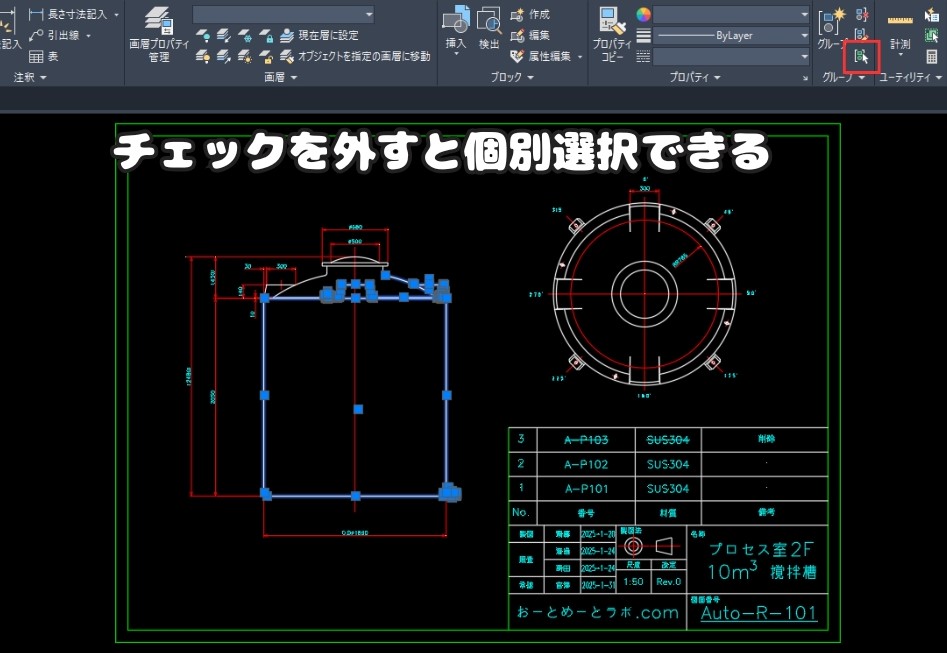The width and height of the screenshot is (947, 653).
Task: Click 属性編集 attribute edit tool
Action: (x=541, y=56)
